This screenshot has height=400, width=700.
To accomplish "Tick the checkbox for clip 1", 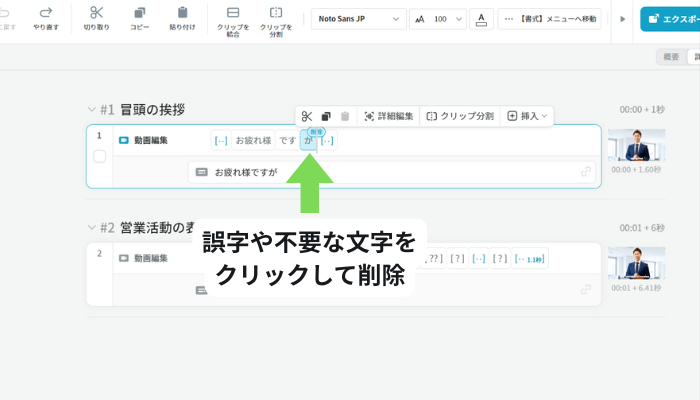I will (99, 157).
